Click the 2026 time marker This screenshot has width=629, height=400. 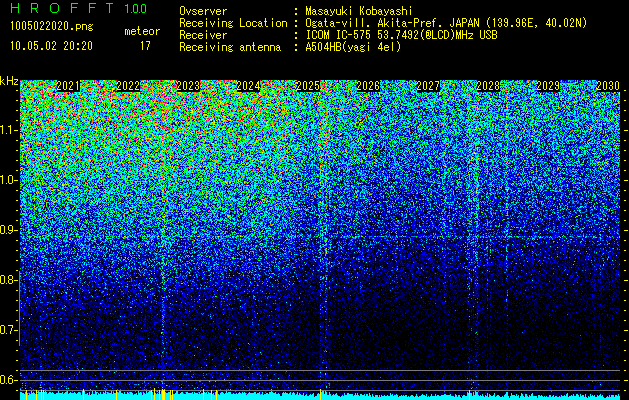pos(368,86)
